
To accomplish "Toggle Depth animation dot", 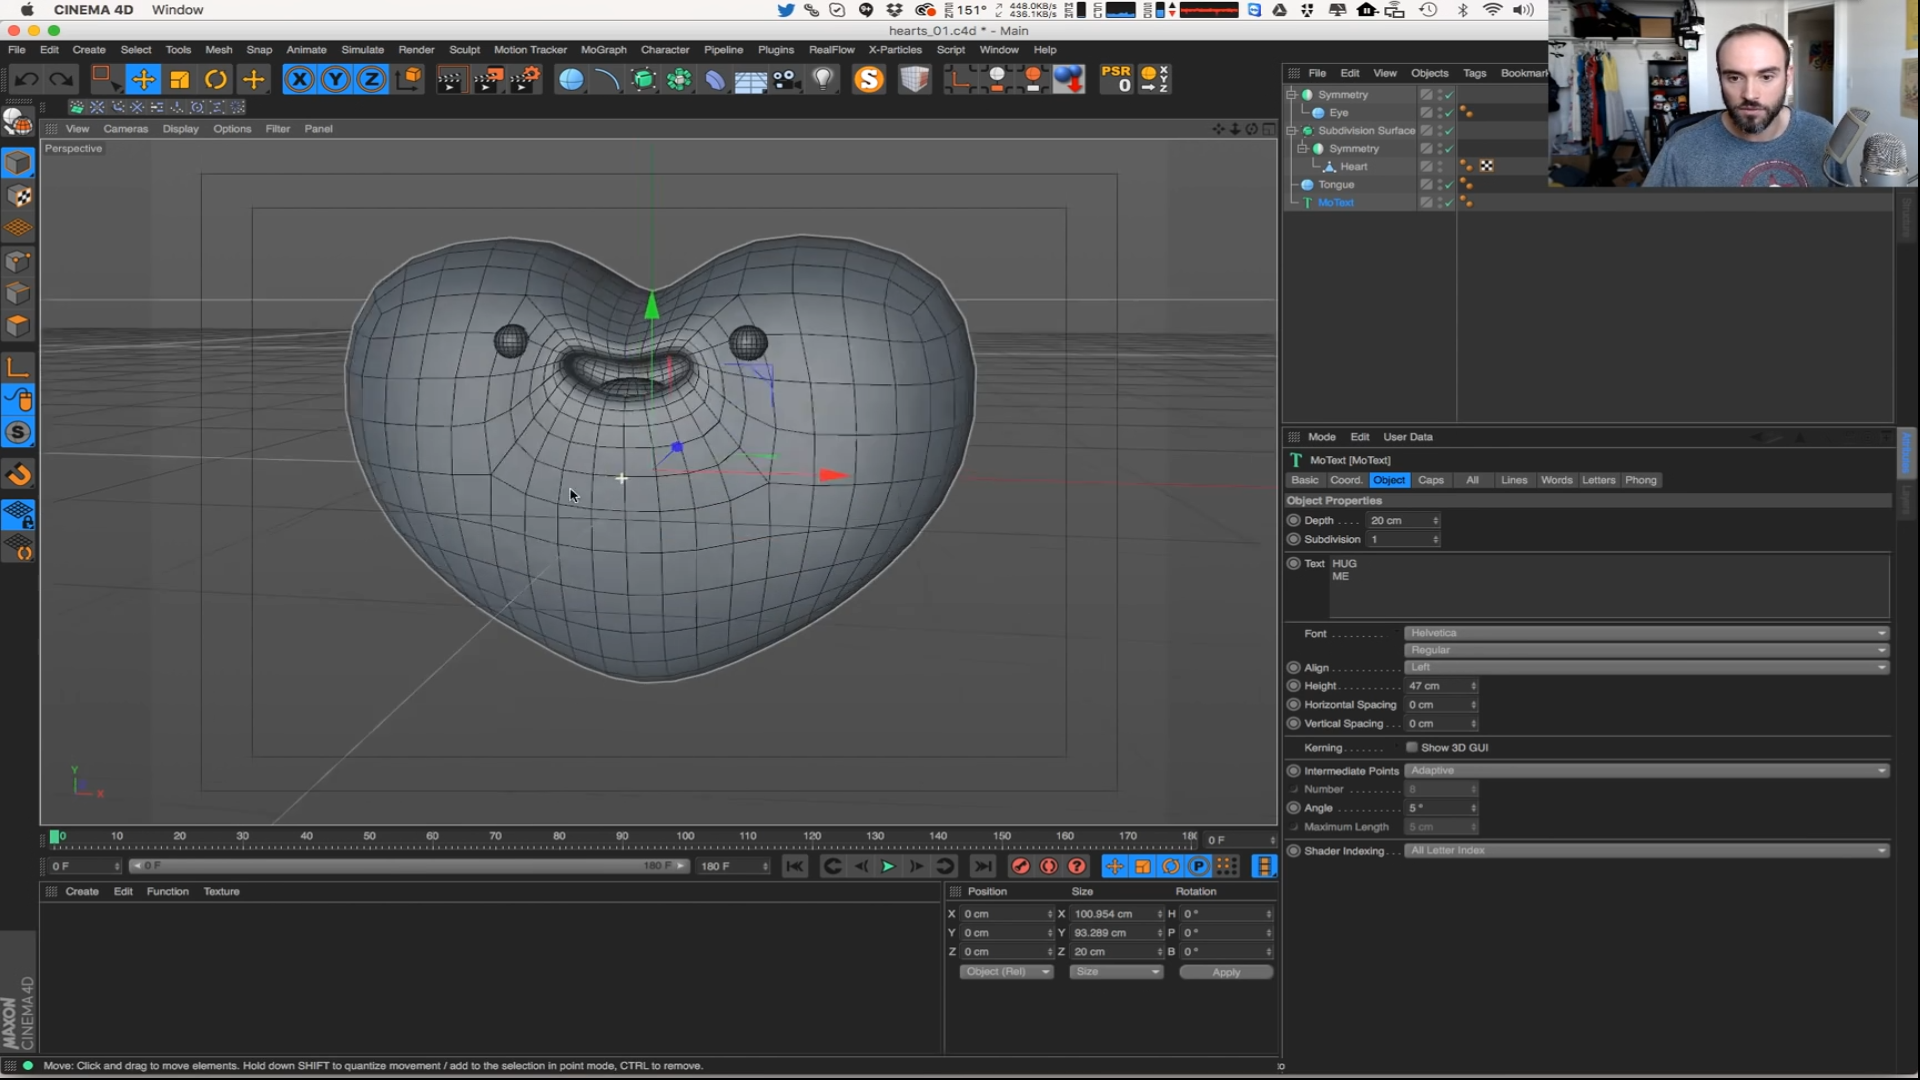I will click(x=1294, y=521).
